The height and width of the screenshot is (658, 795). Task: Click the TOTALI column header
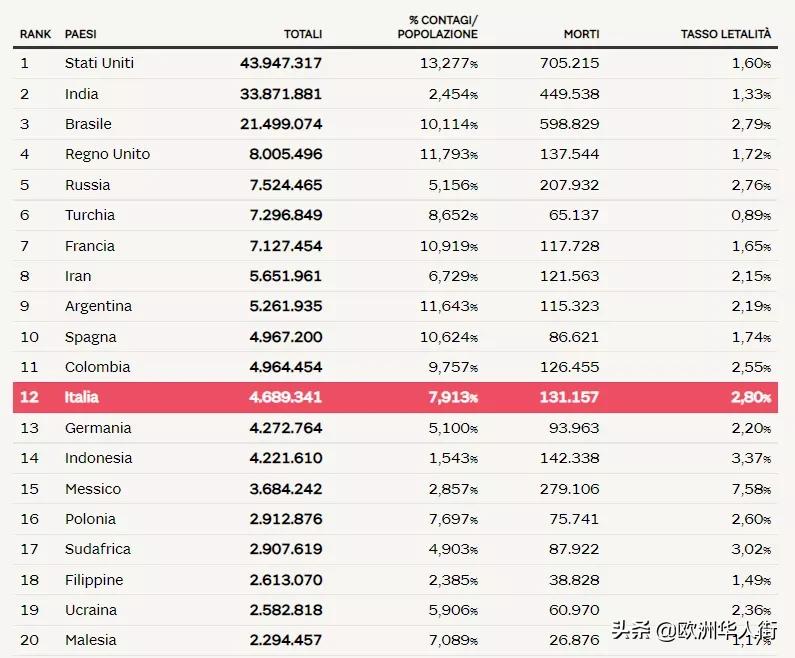(303, 34)
